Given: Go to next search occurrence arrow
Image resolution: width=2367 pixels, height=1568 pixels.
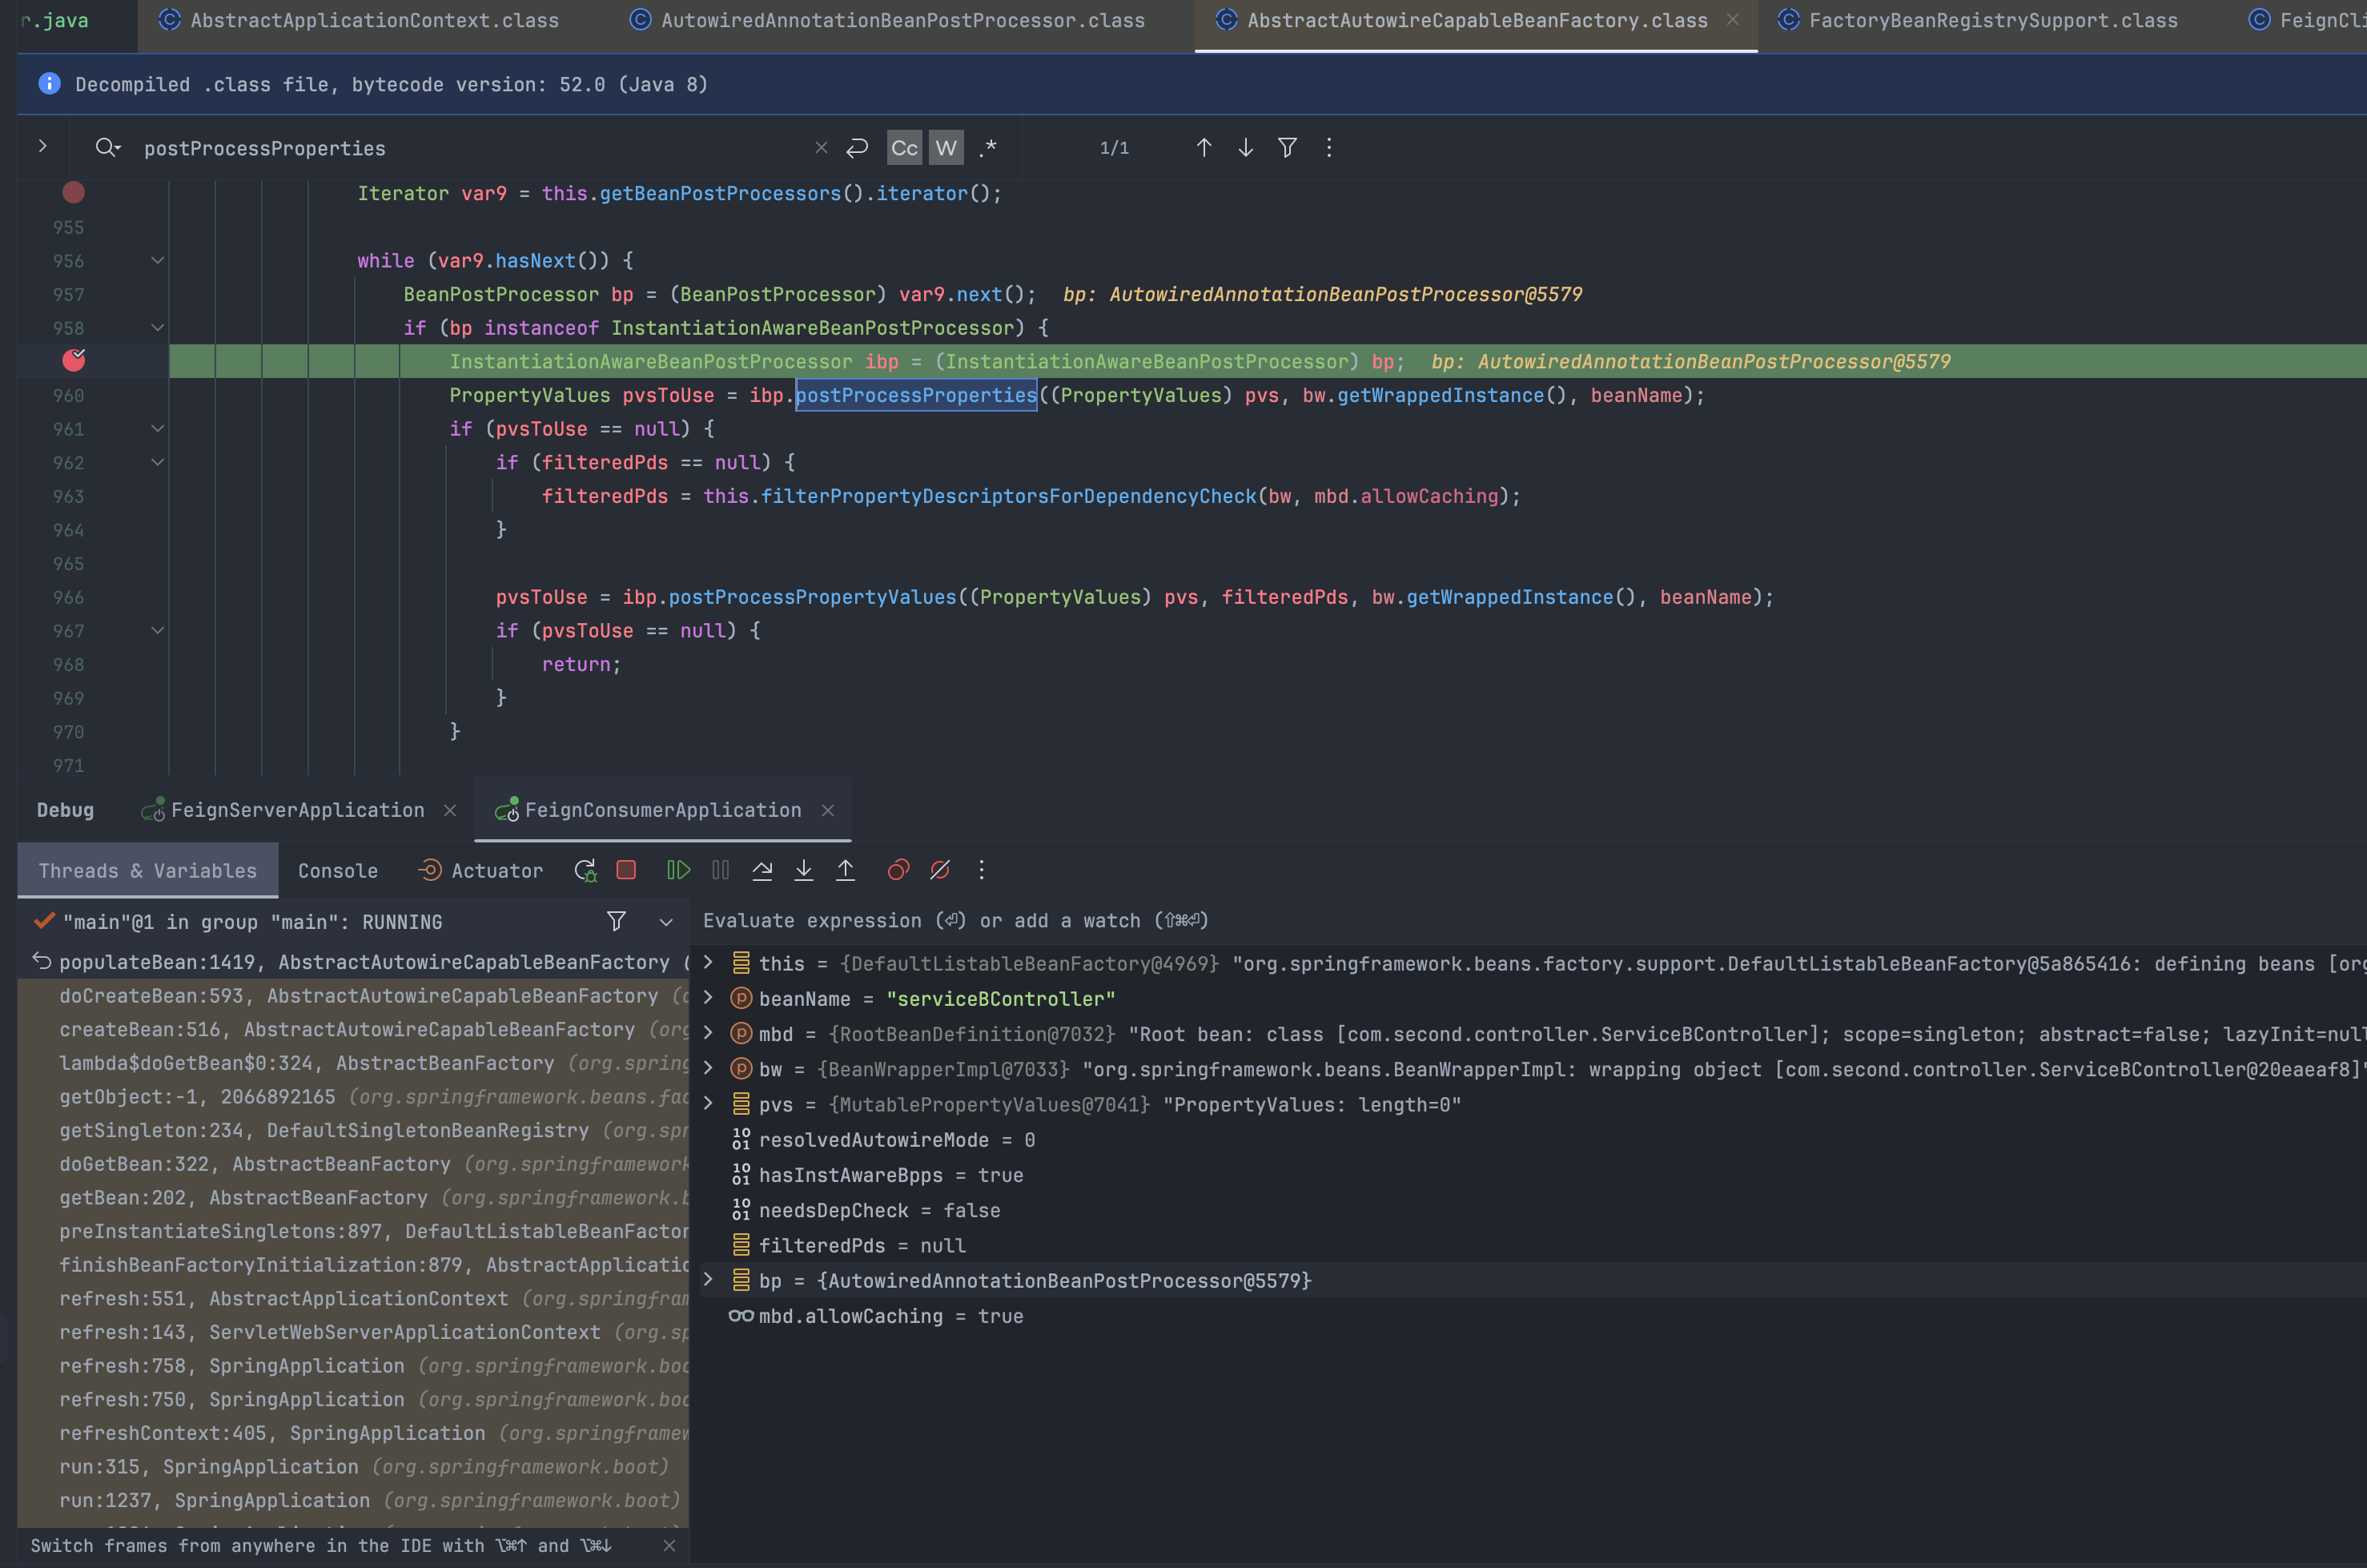Looking at the screenshot, I should 1246,148.
